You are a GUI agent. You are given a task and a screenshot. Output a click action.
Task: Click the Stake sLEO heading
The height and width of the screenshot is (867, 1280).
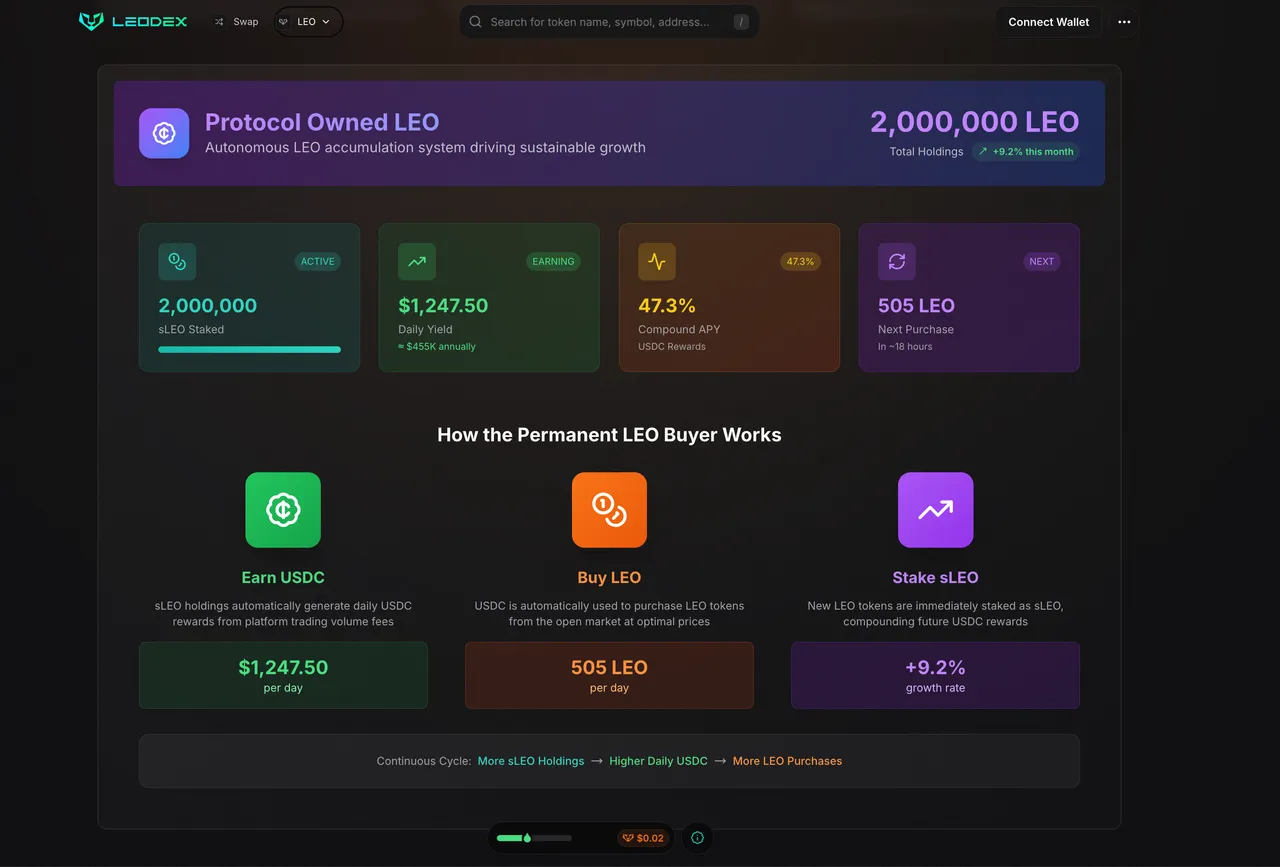pos(935,577)
